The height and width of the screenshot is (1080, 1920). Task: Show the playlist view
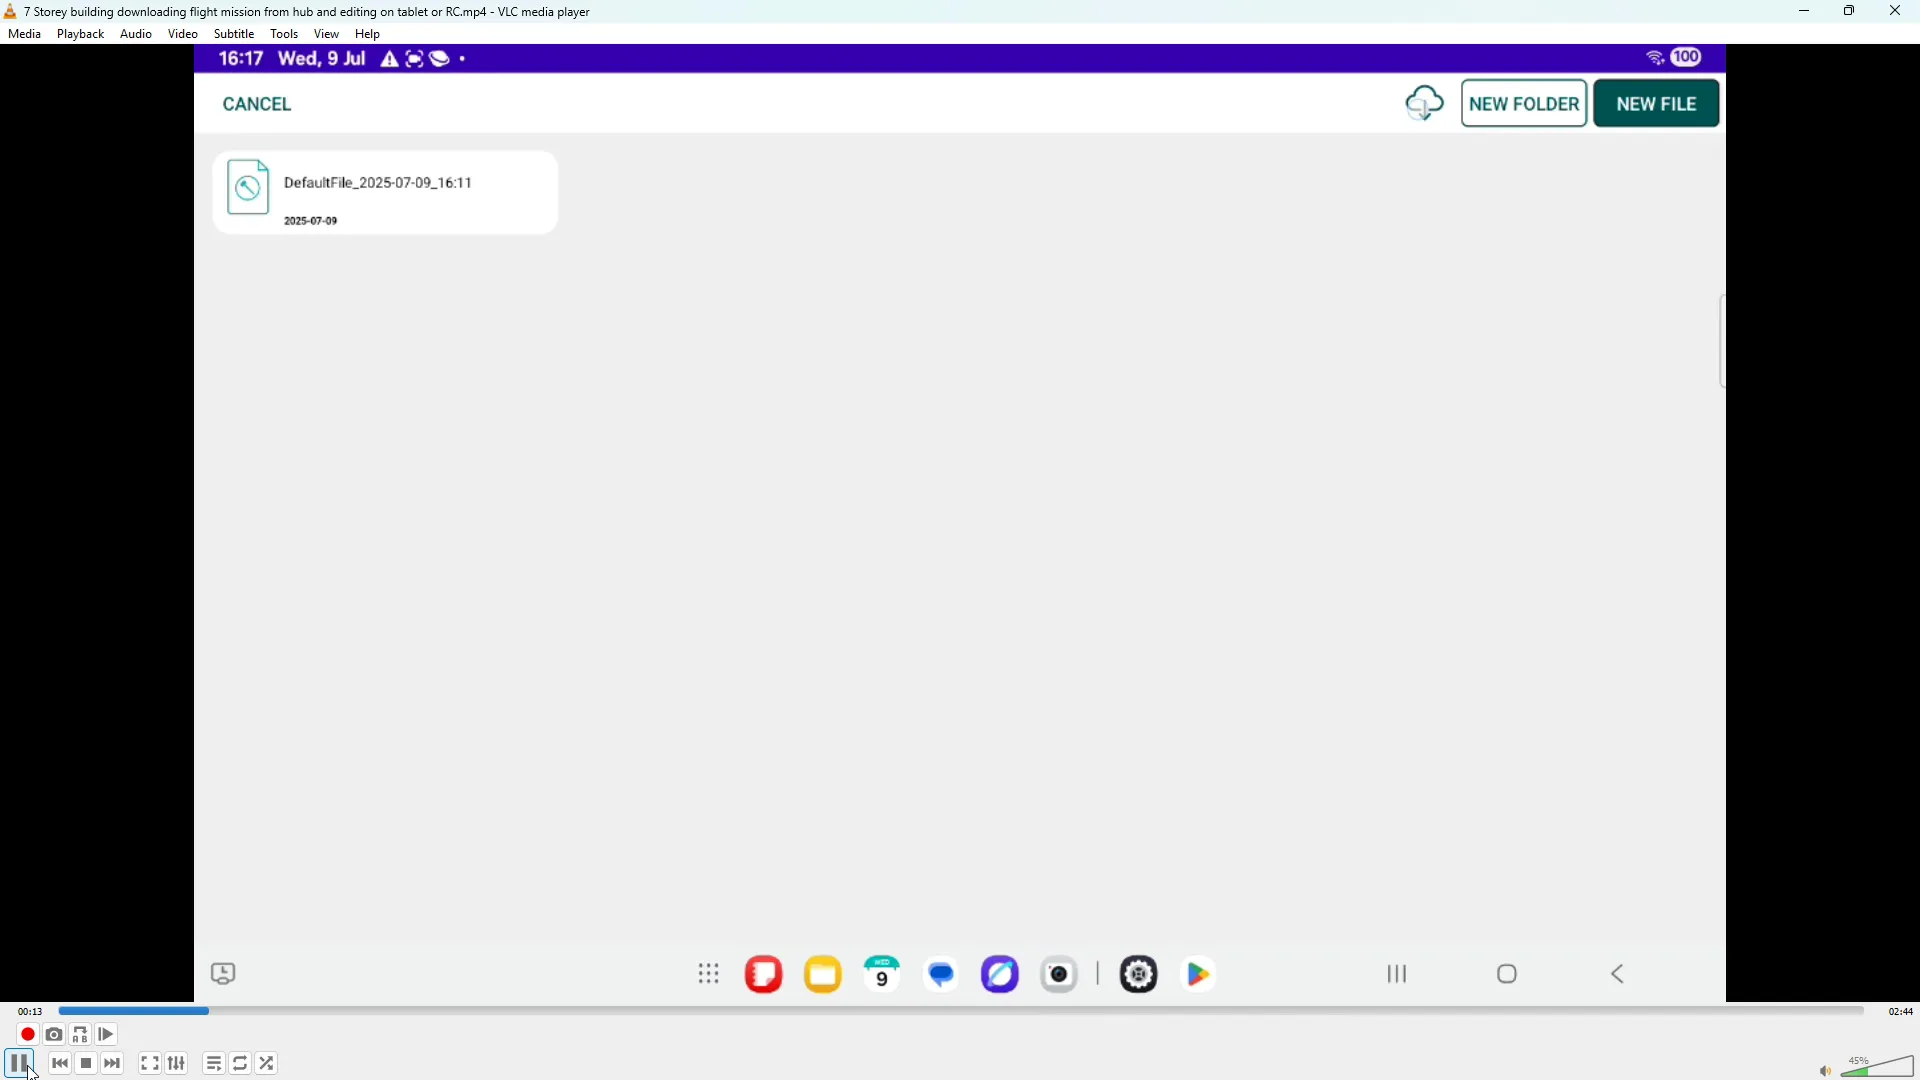[213, 1063]
